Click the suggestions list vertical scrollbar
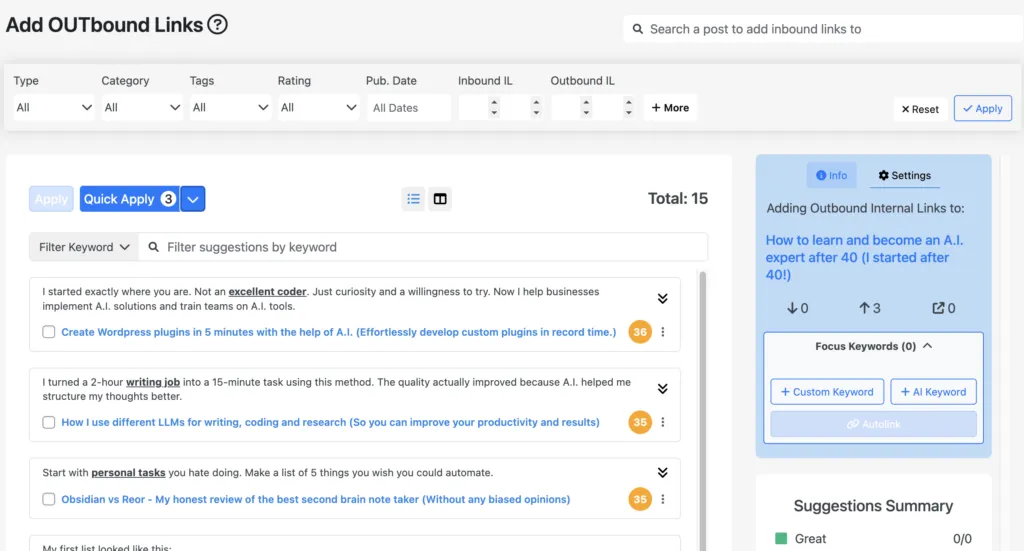This screenshot has width=1024, height=551. coord(702,400)
